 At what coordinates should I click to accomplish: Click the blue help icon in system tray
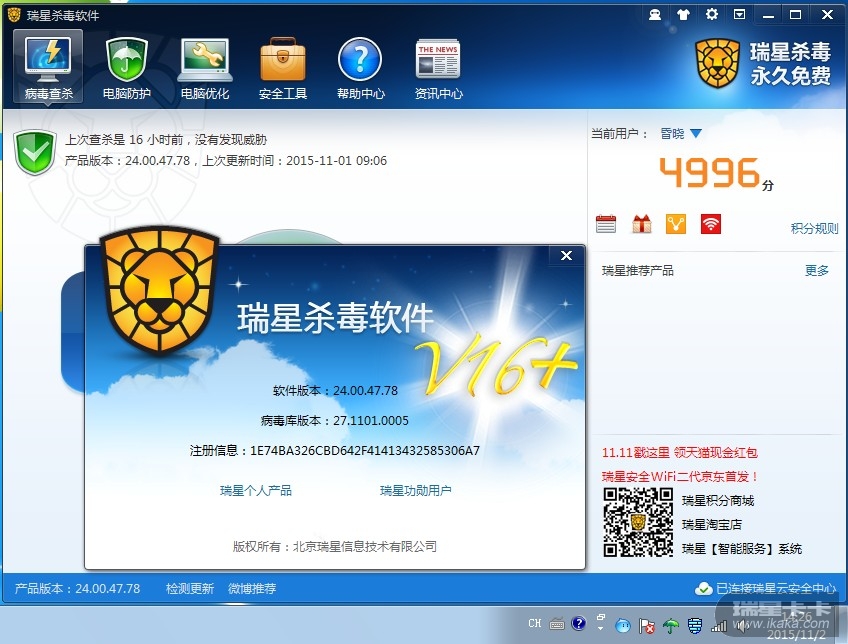[578, 623]
